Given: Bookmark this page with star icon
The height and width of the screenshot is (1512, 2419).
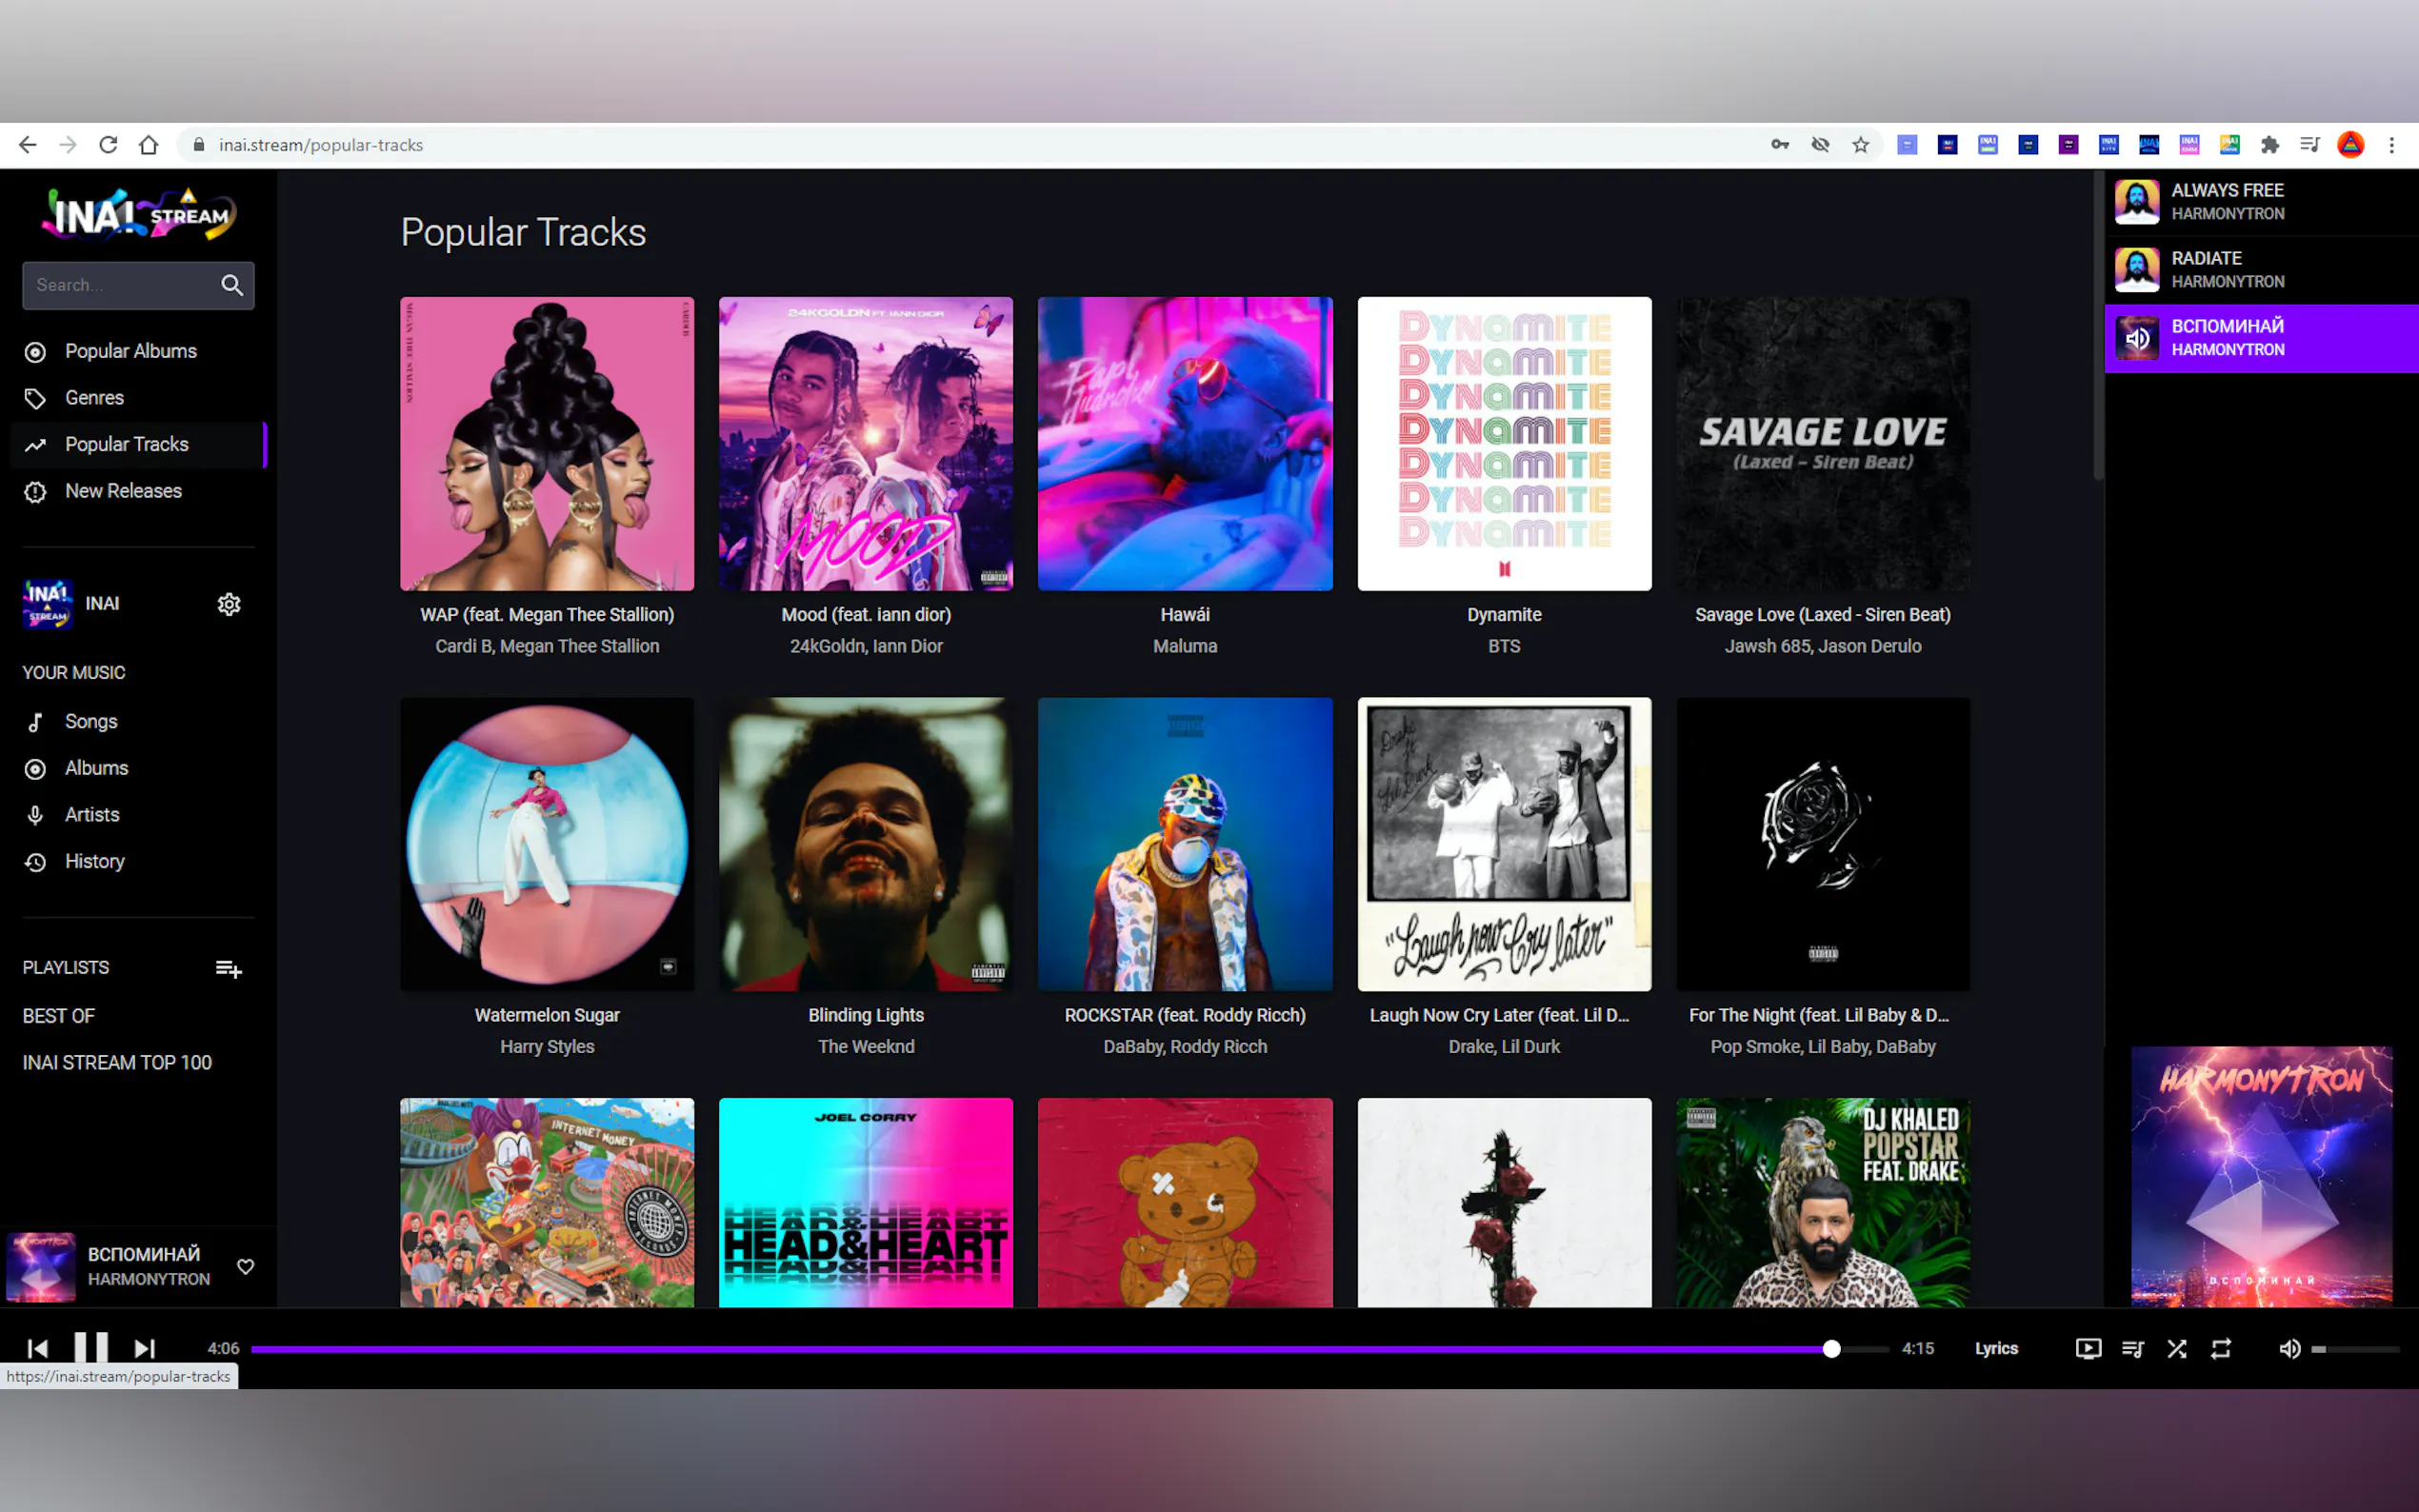Looking at the screenshot, I should tap(1860, 145).
